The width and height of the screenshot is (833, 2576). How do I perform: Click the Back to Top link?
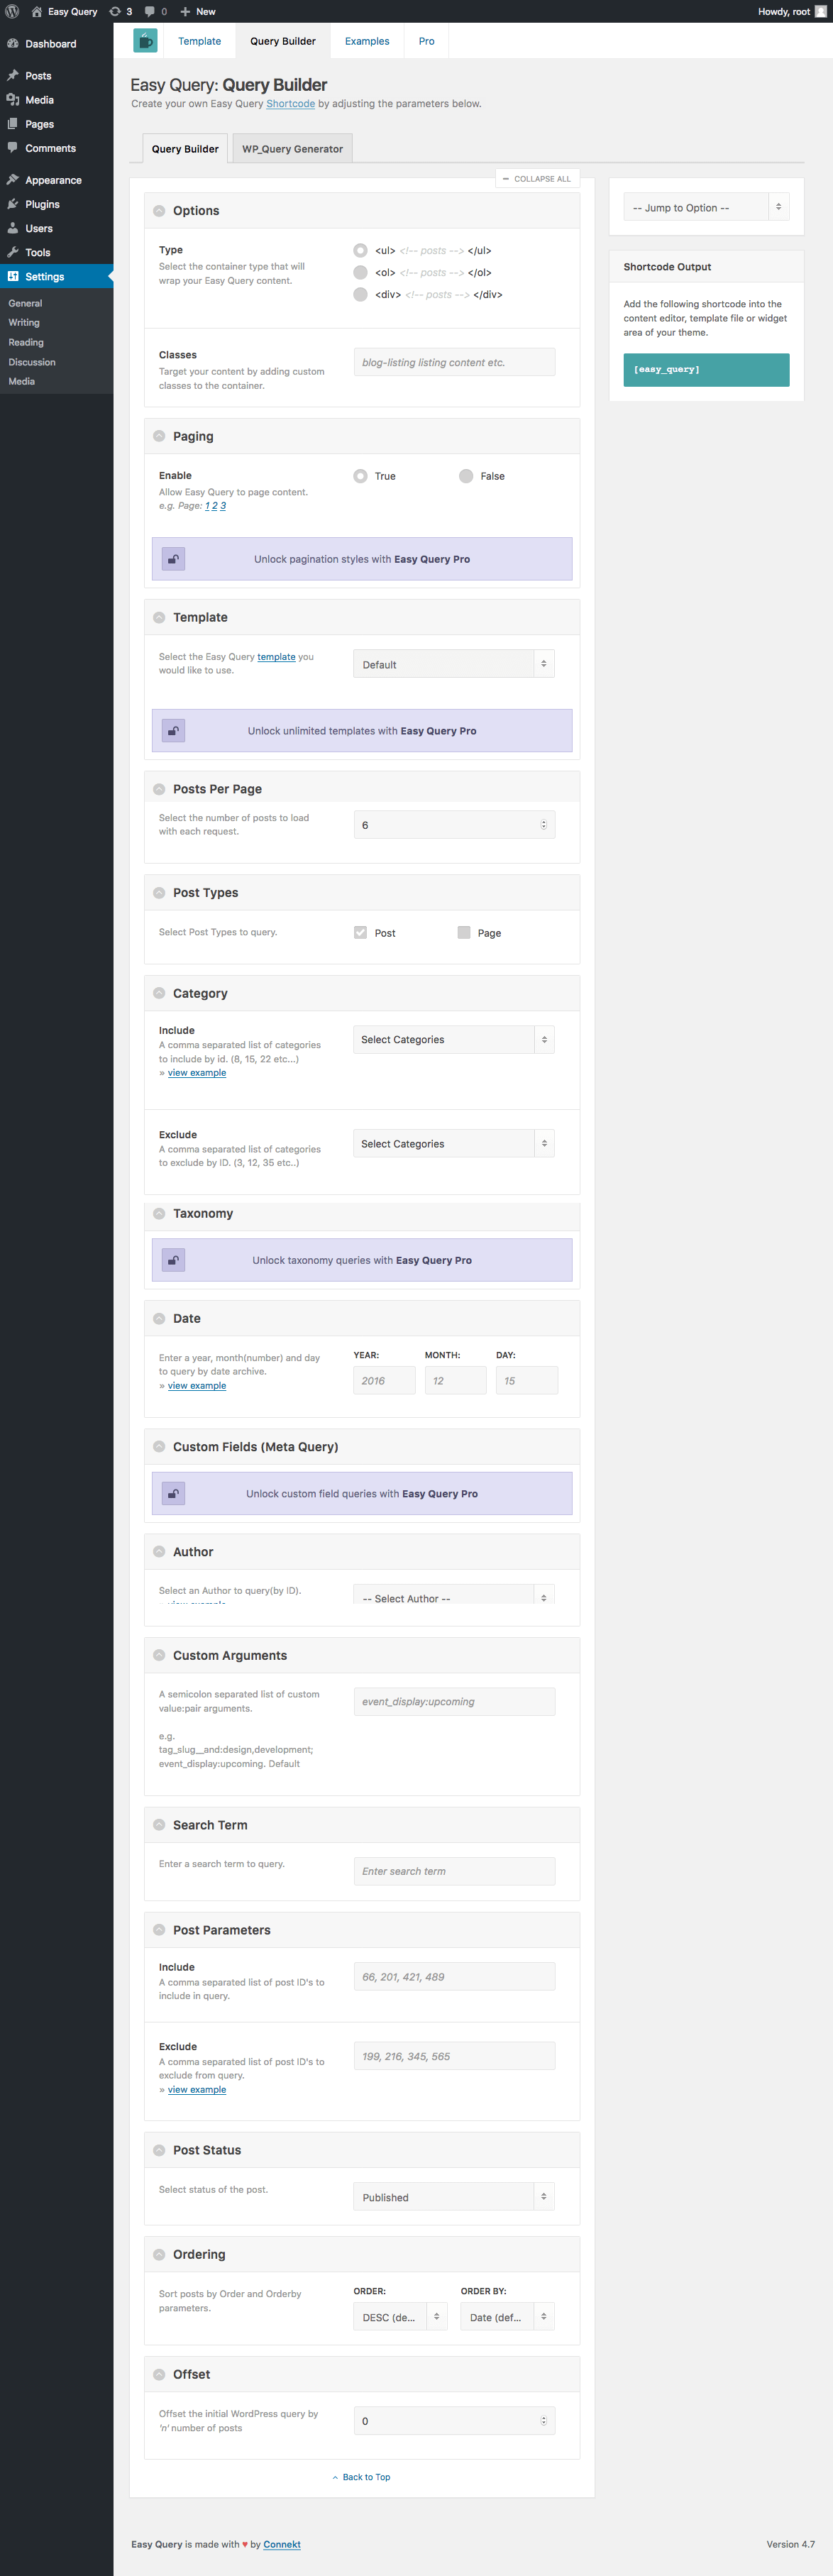[361, 2477]
